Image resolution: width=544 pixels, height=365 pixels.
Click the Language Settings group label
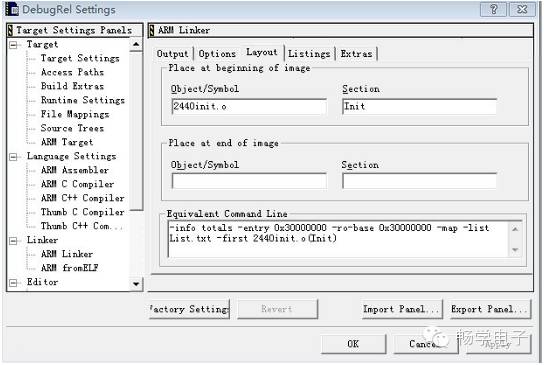coord(71,156)
